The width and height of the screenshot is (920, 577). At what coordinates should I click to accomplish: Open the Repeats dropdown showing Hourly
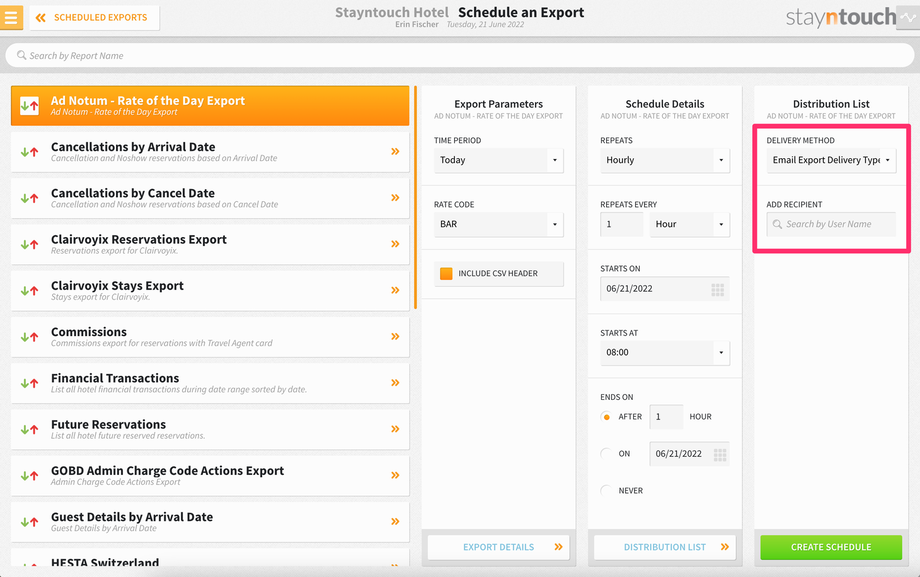click(x=665, y=160)
